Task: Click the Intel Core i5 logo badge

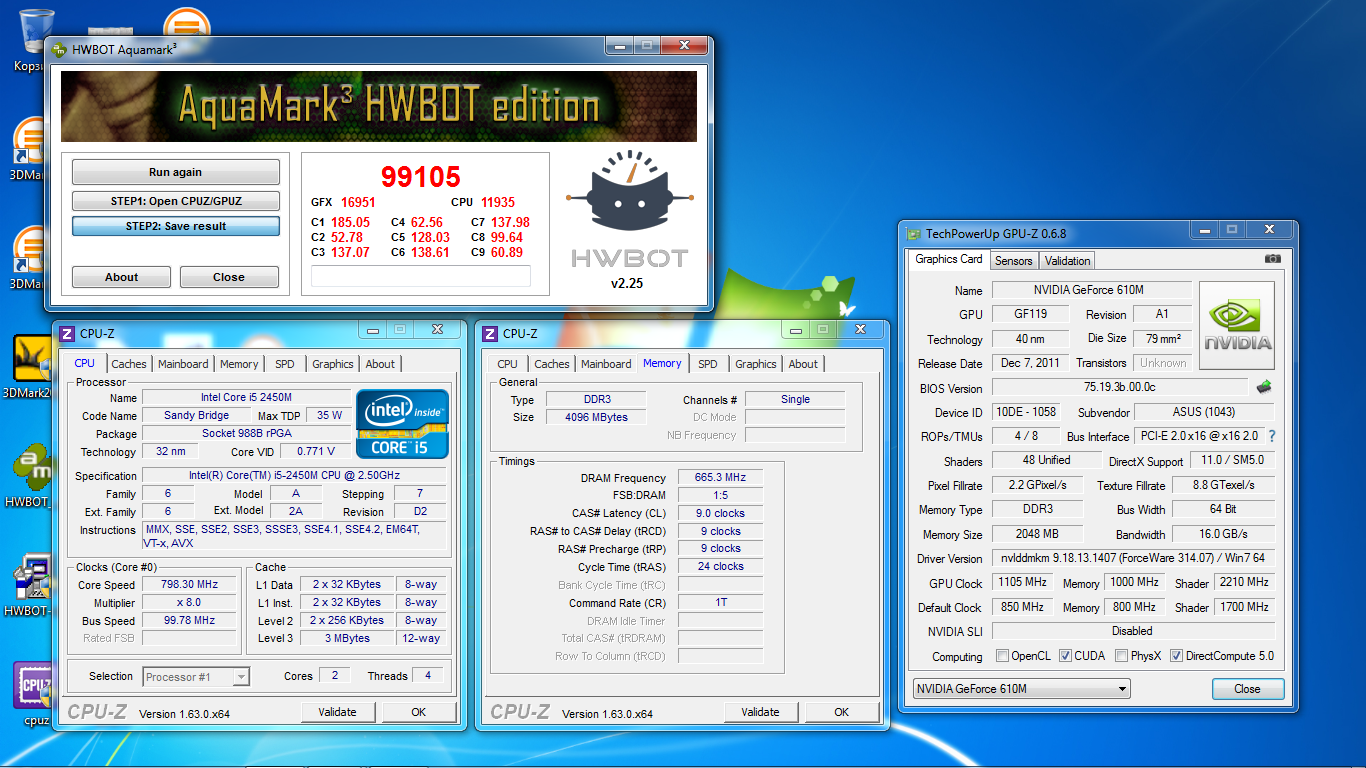Action: [x=403, y=424]
